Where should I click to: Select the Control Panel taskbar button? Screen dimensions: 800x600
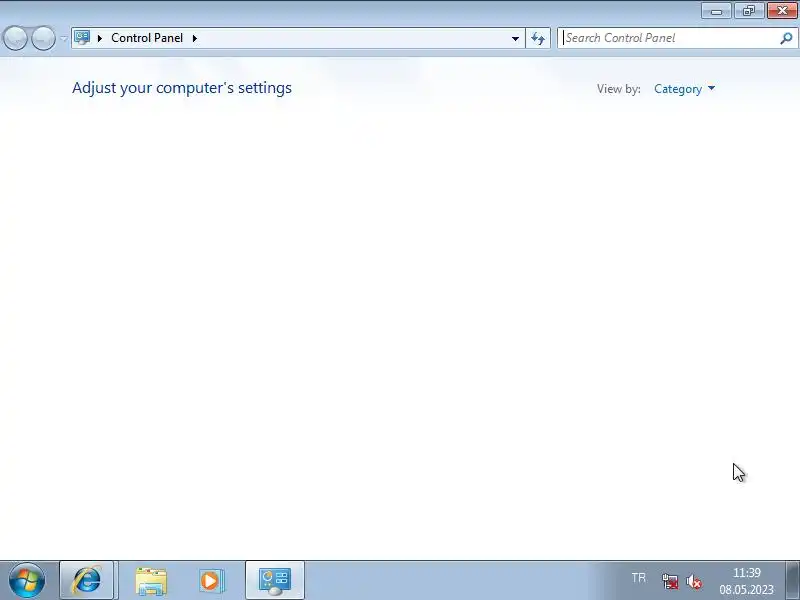274,580
